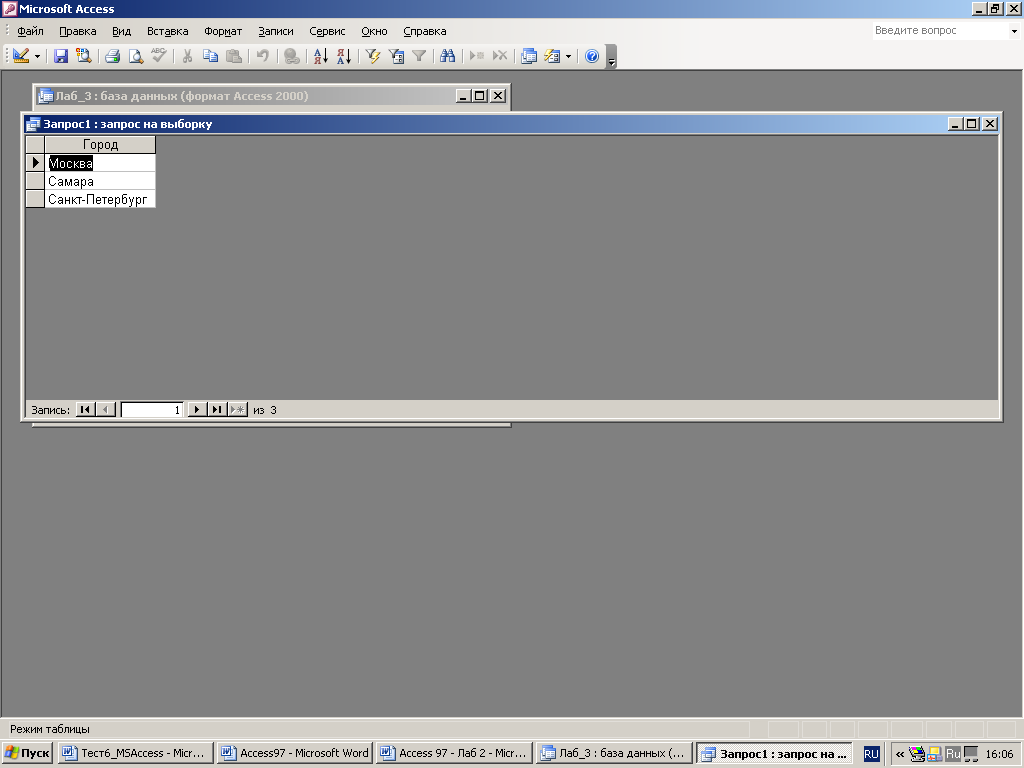This screenshot has height=768, width=1024.
Task: Switch to Лаб_3 база данных taskbar button
Action: click(x=613, y=753)
